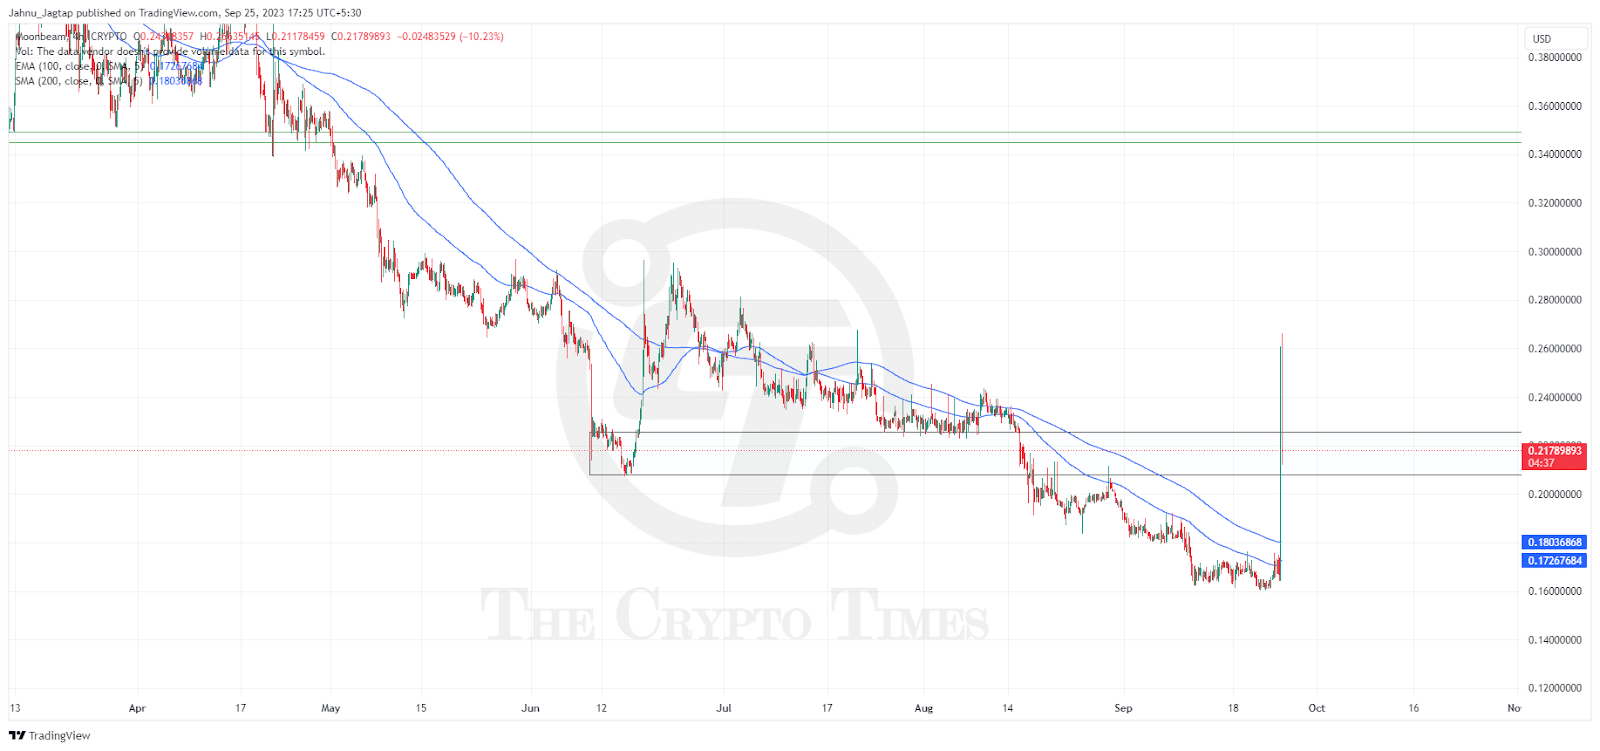Click the 0.18036868 SMA axis label
This screenshot has height=751, width=1600.
click(1555, 542)
